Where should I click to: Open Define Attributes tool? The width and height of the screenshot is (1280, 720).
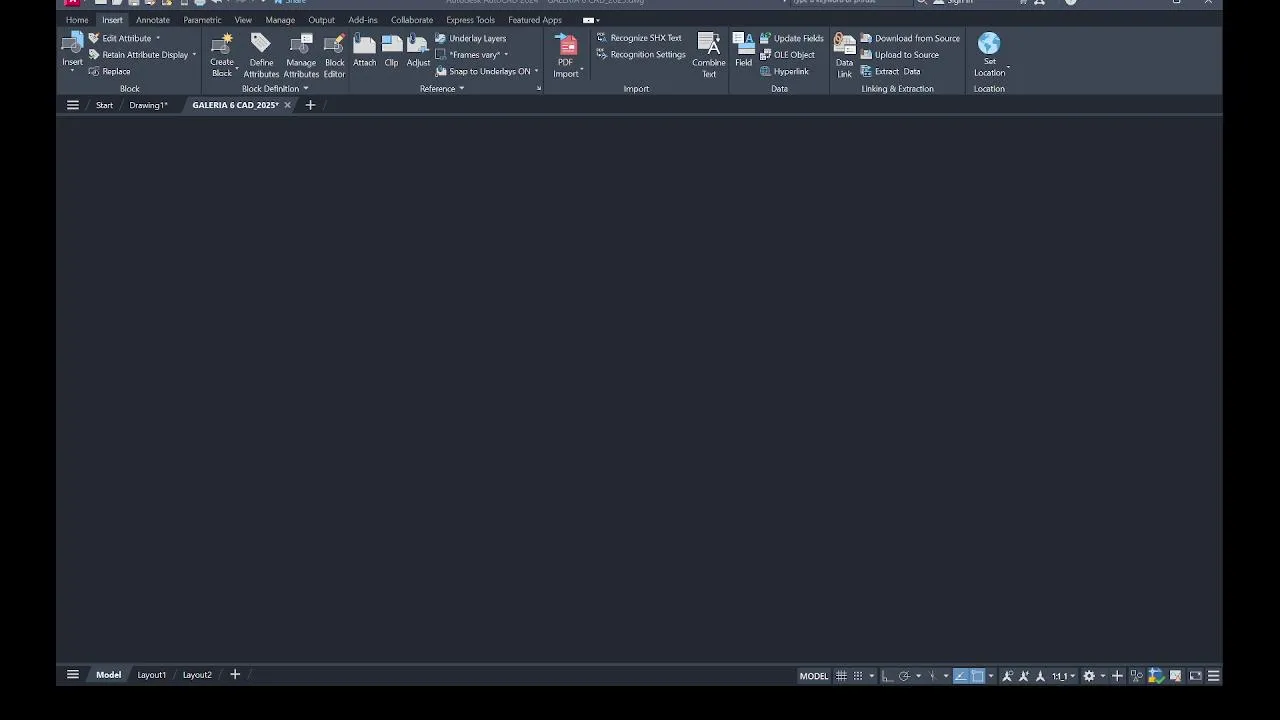pos(261,55)
